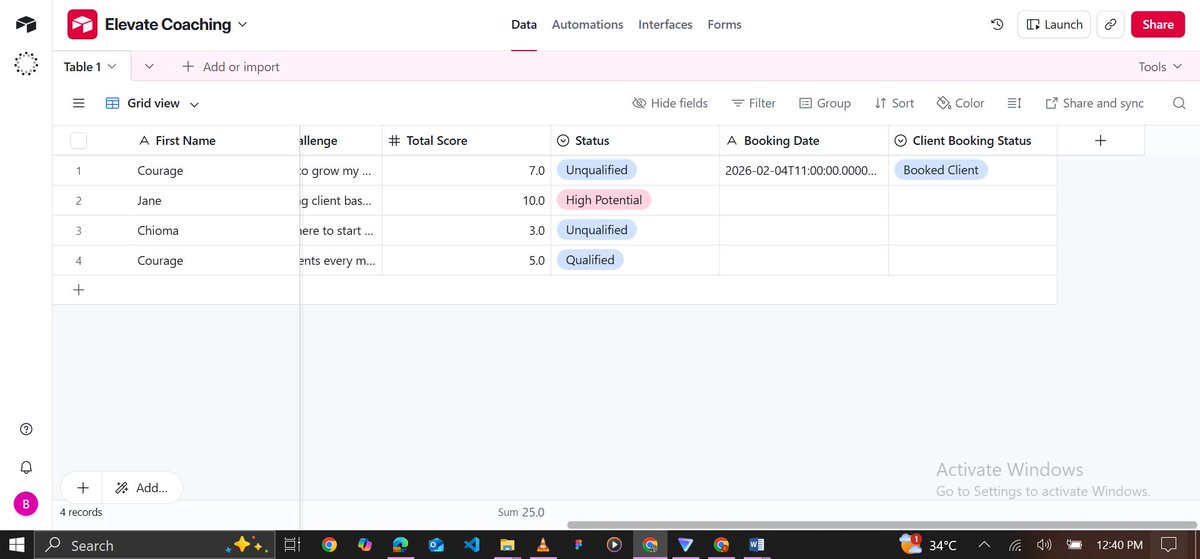Switch to the Interfaces tab
This screenshot has width=1200, height=559.
coord(666,24)
